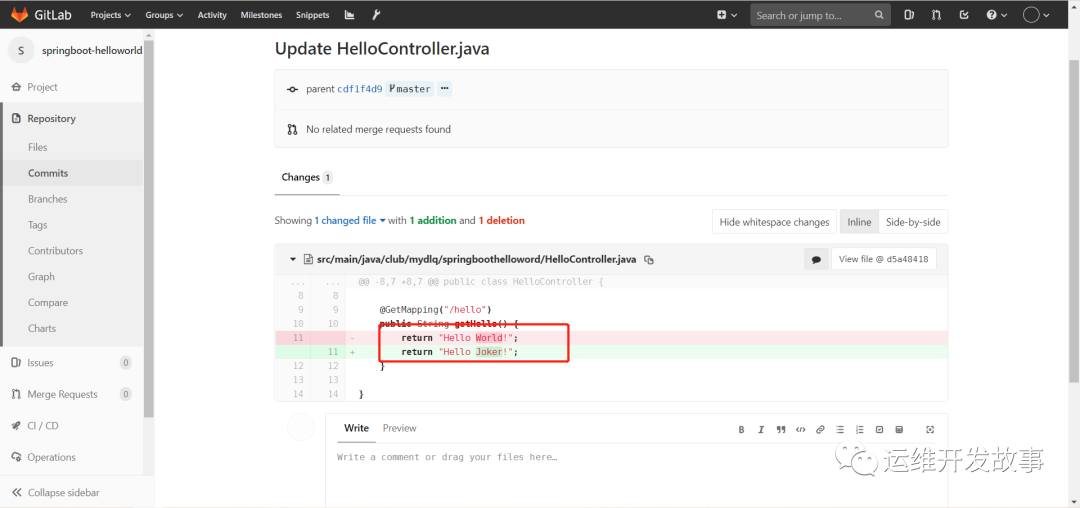
Task: Open the Issues icon in top bar
Action: pos(908,14)
